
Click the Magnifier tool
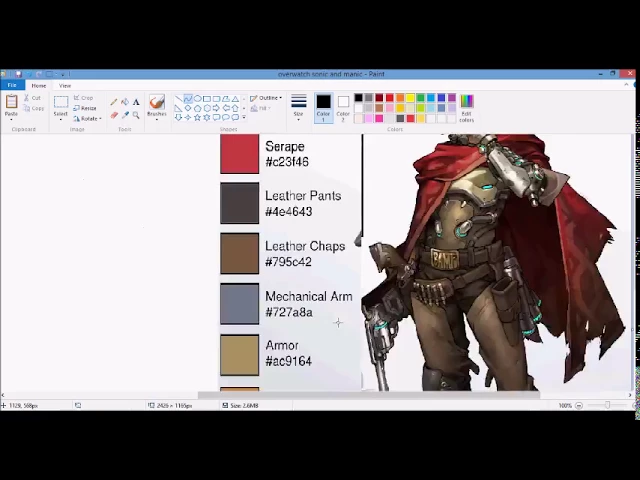click(136, 114)
